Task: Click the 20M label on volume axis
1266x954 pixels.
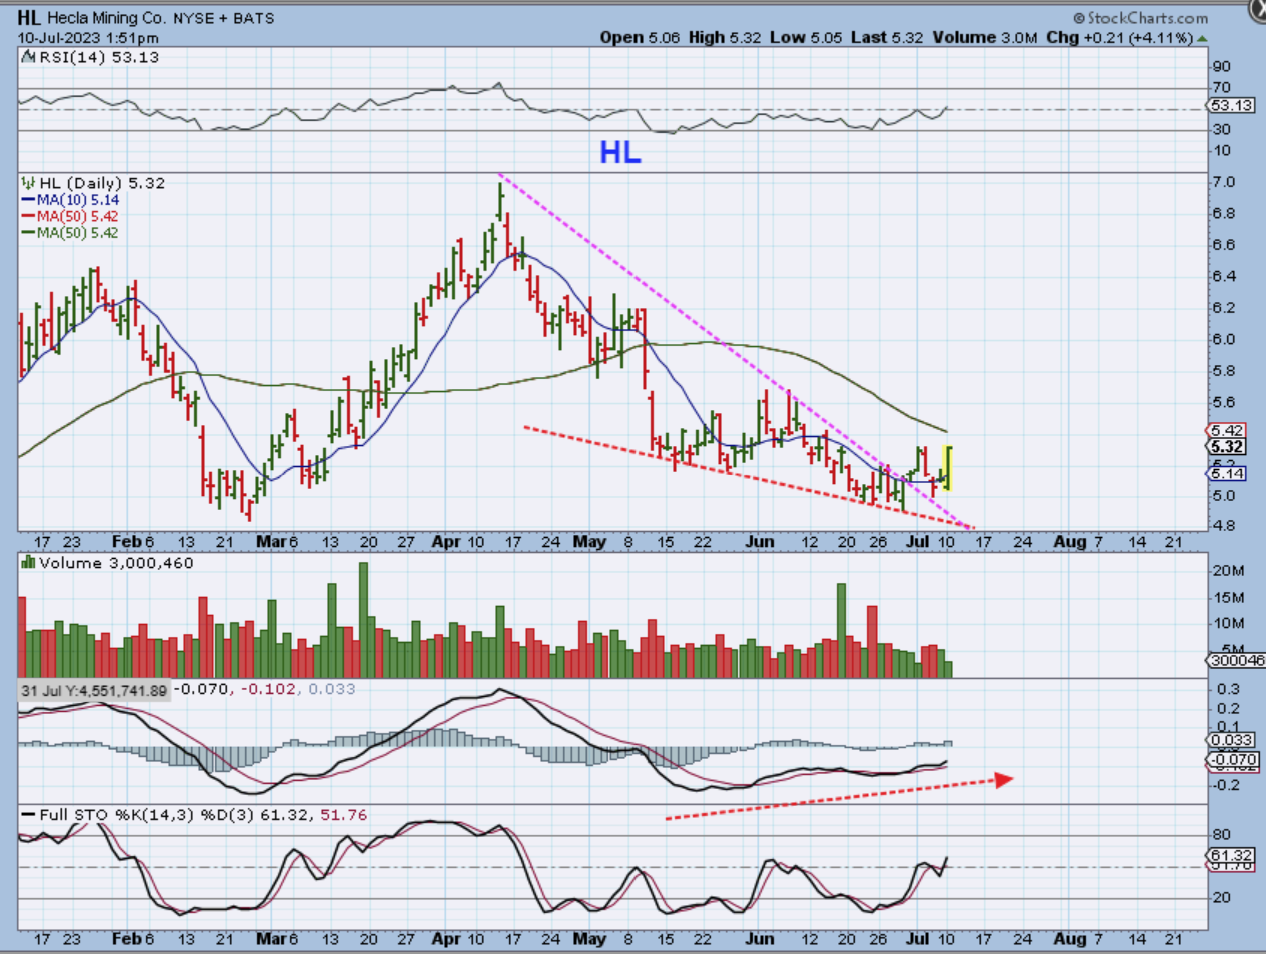Action: coord(1228,571)
